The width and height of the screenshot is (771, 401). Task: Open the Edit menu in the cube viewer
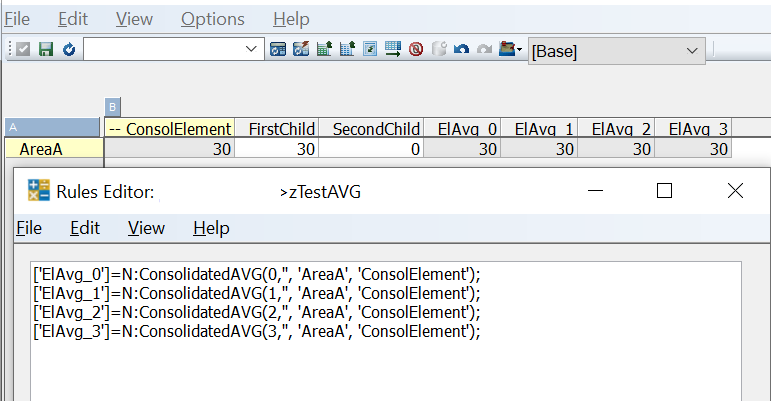click(x=73, y=19)
